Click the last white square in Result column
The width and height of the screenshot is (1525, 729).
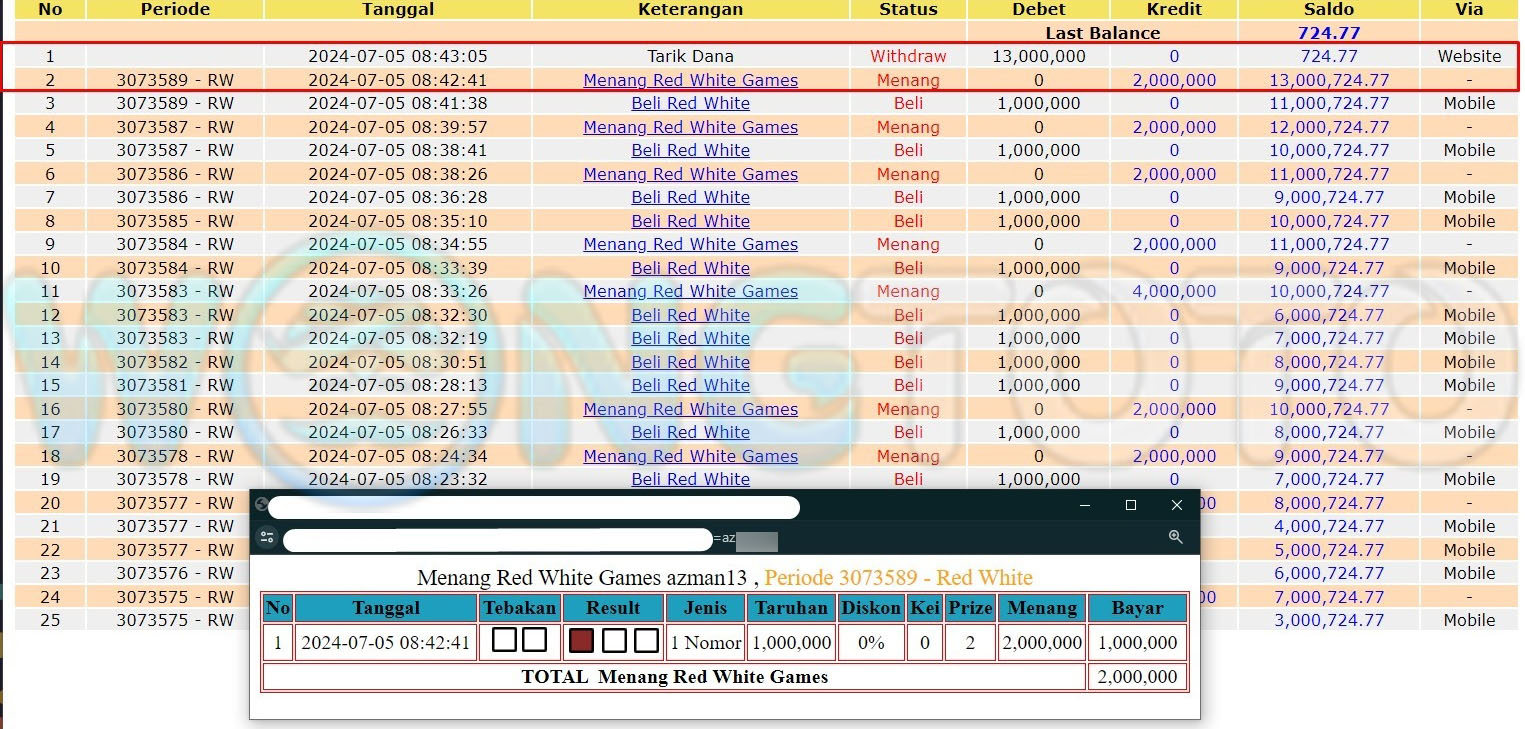(647, 641)
